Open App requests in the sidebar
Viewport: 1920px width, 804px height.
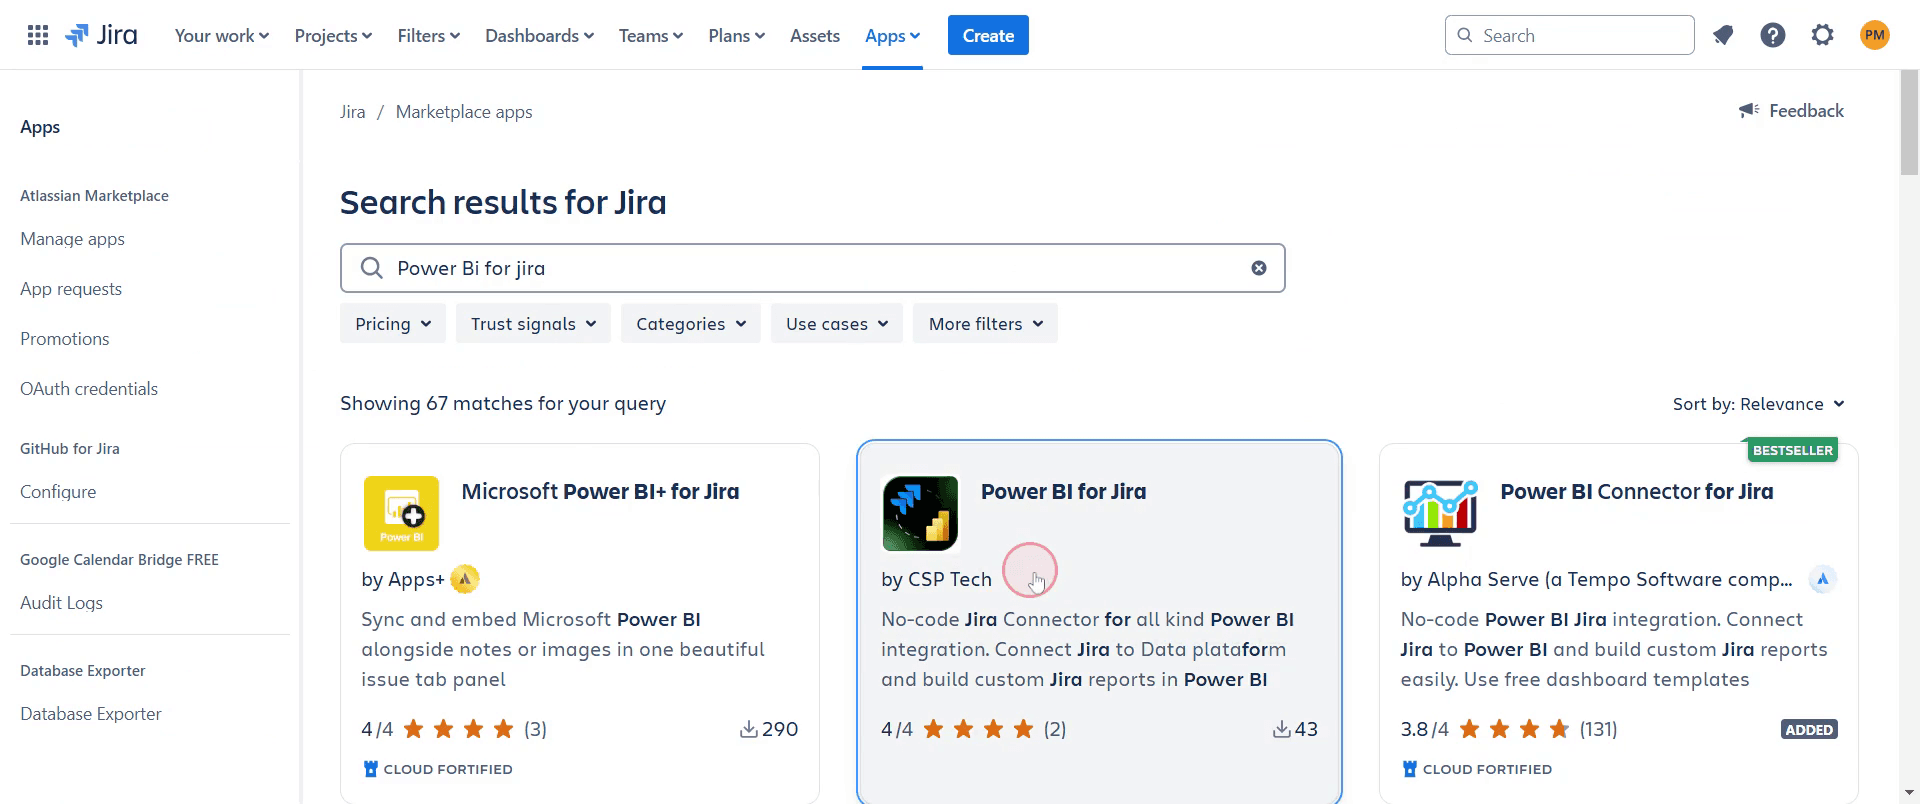[x=71, y=289]
